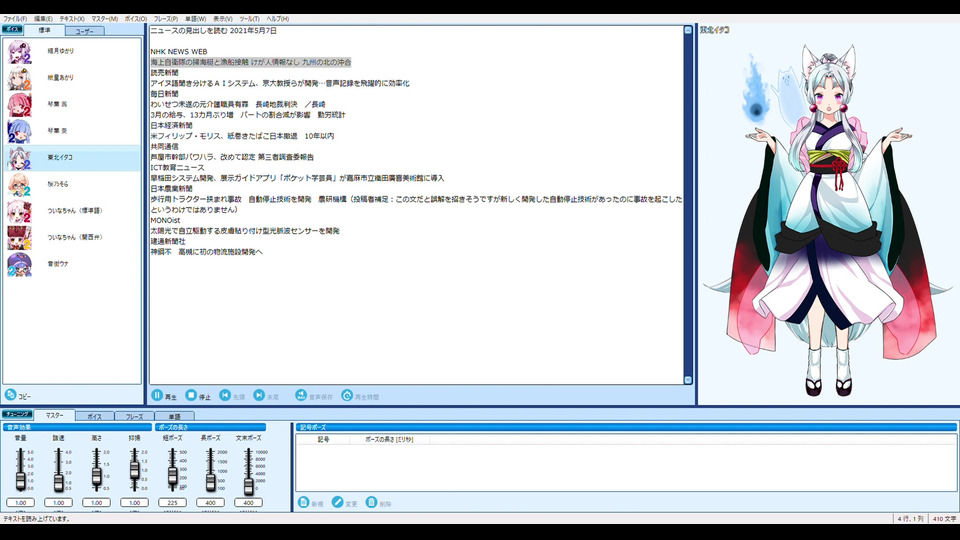The width and height of the screenshot is (960, 540).
Task: Save audio with 音声保存 icon
Action: click(301, 396)
